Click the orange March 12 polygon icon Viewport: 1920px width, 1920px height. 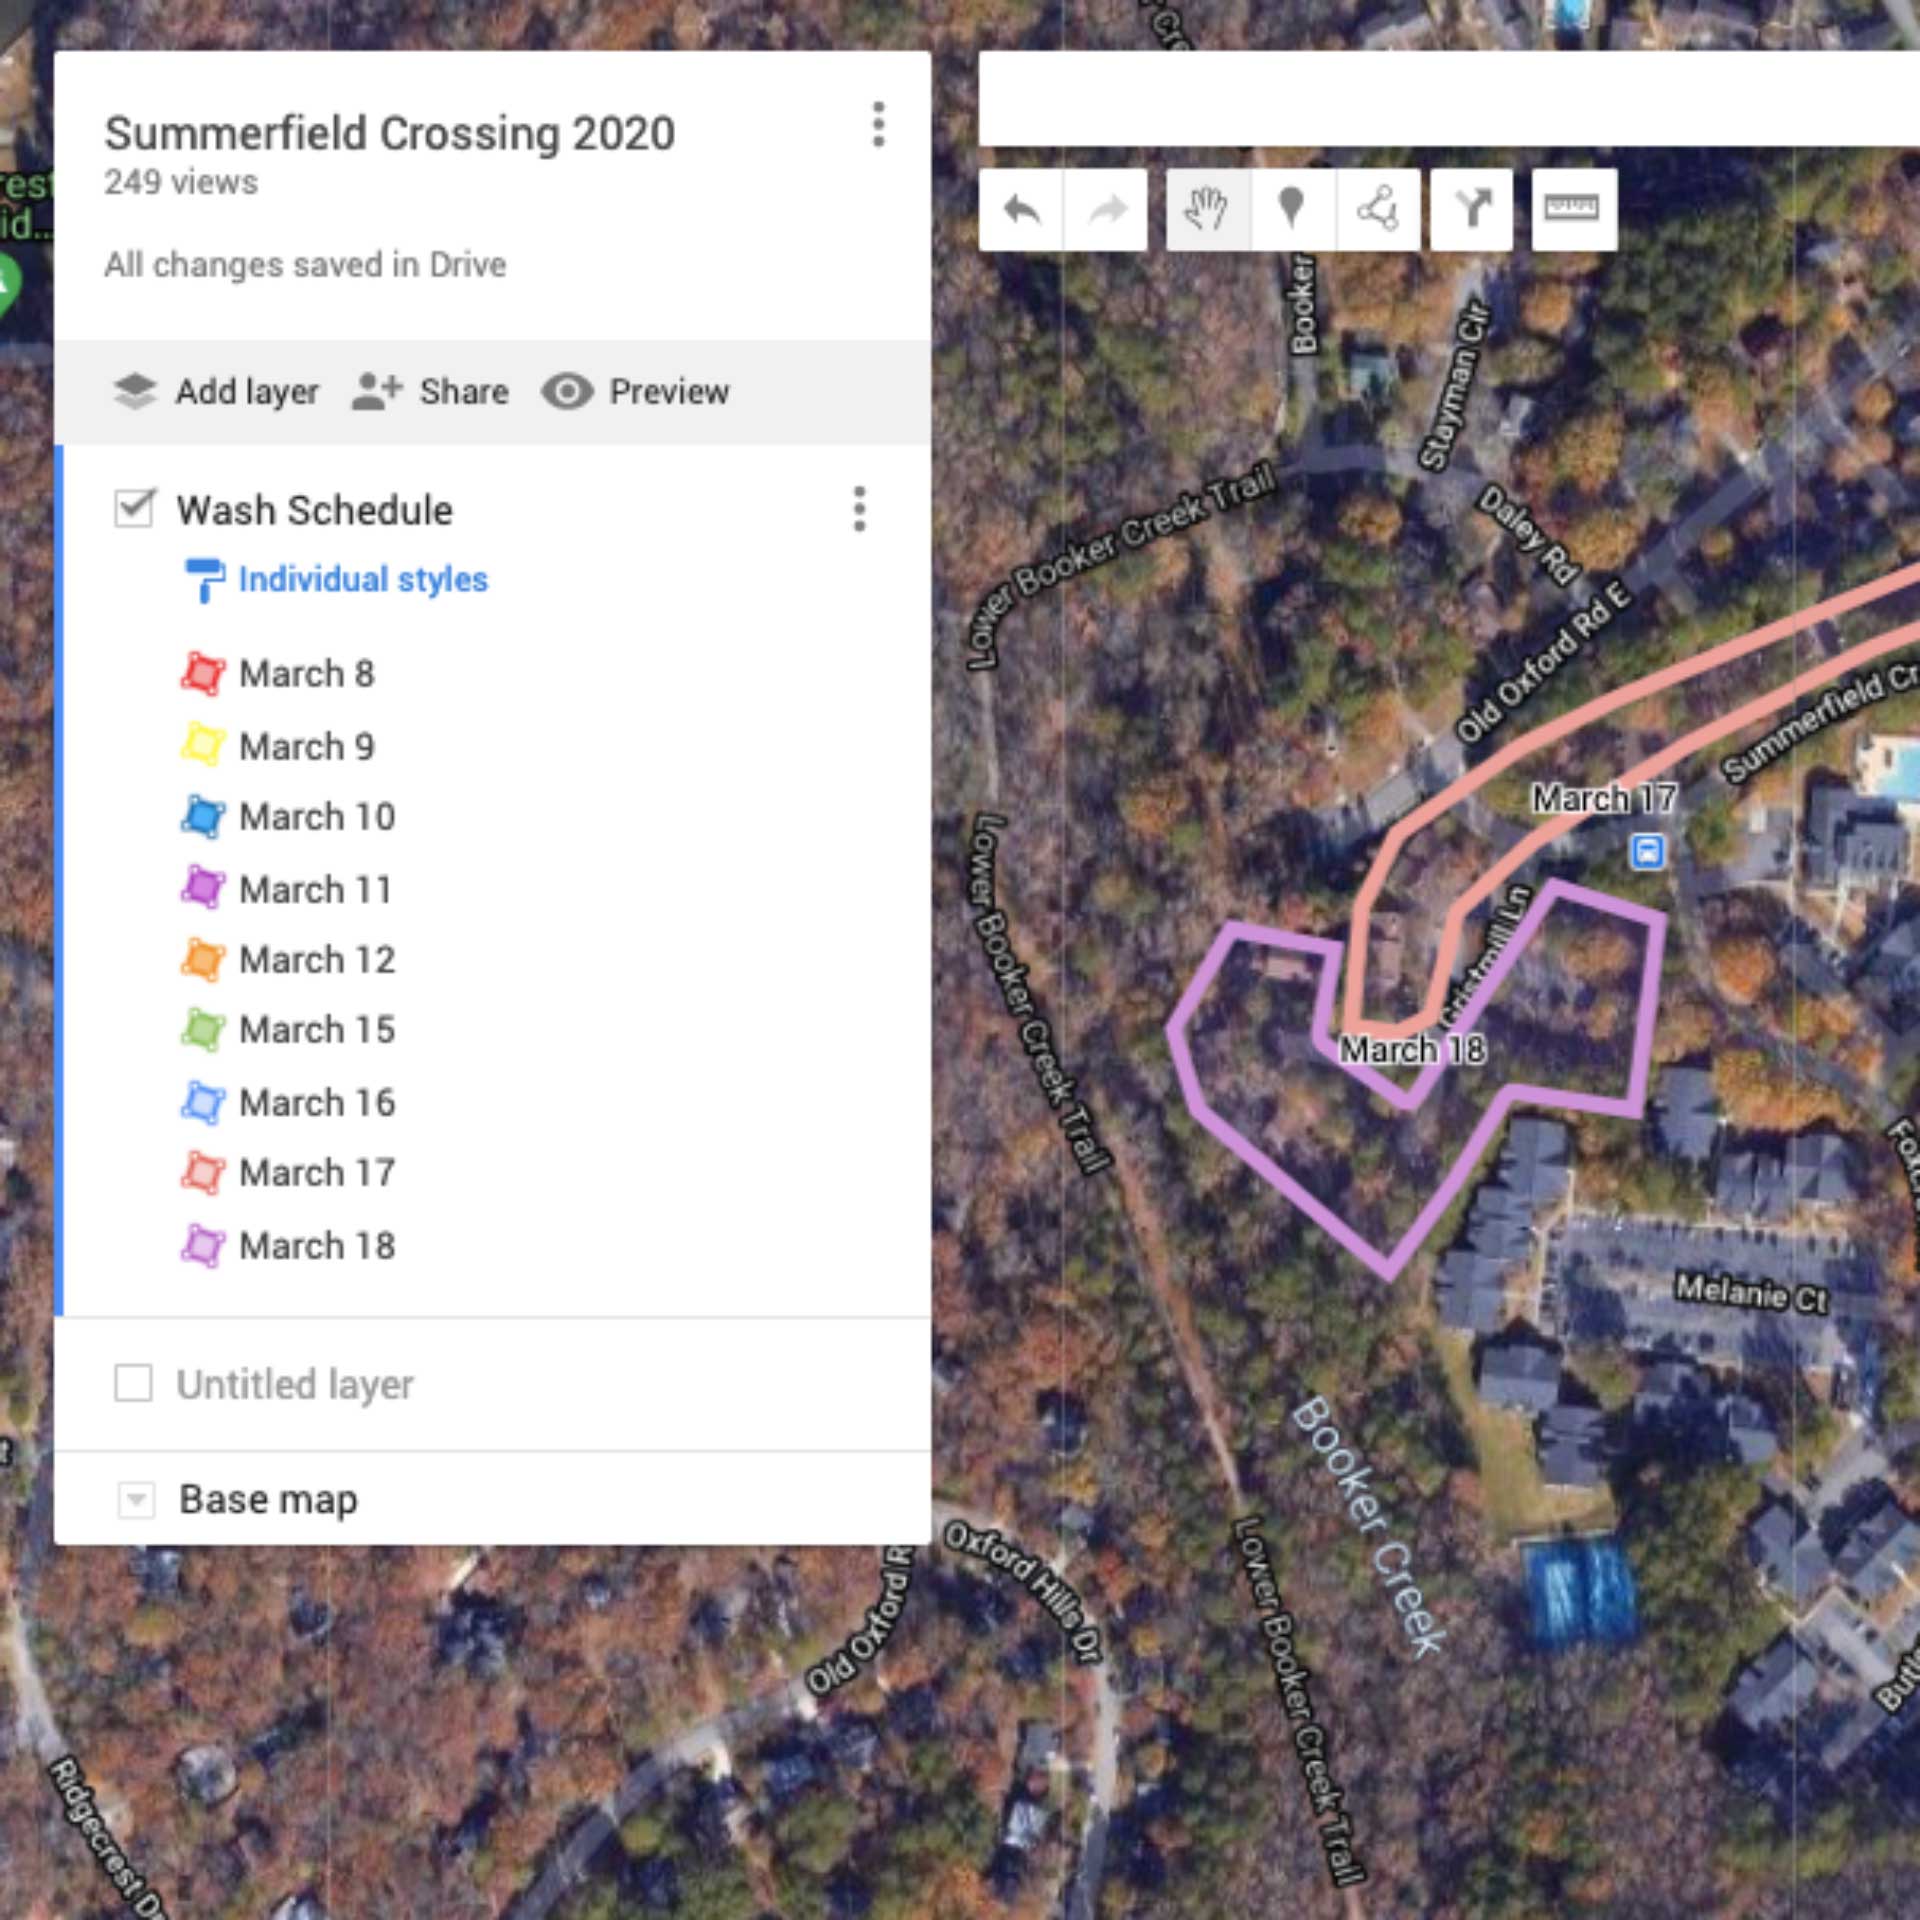(203, 959)
